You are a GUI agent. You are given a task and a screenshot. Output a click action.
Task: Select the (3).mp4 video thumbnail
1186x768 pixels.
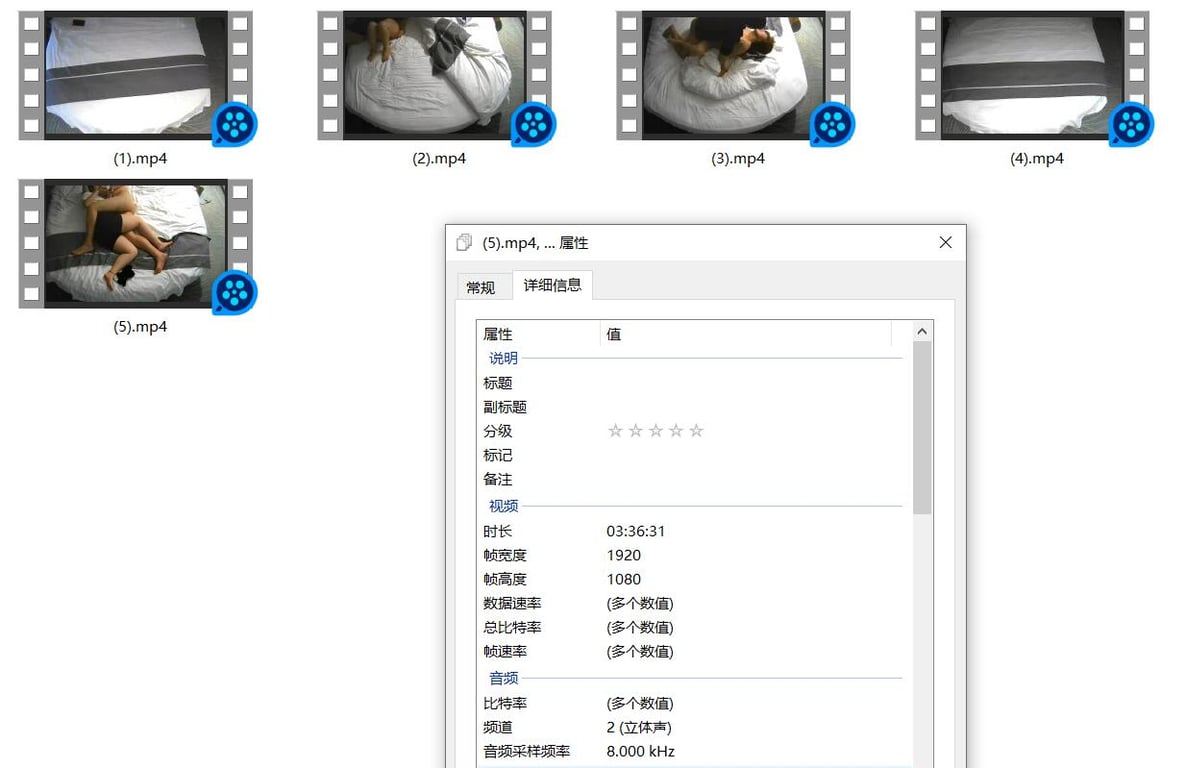[x=734, y=76]
